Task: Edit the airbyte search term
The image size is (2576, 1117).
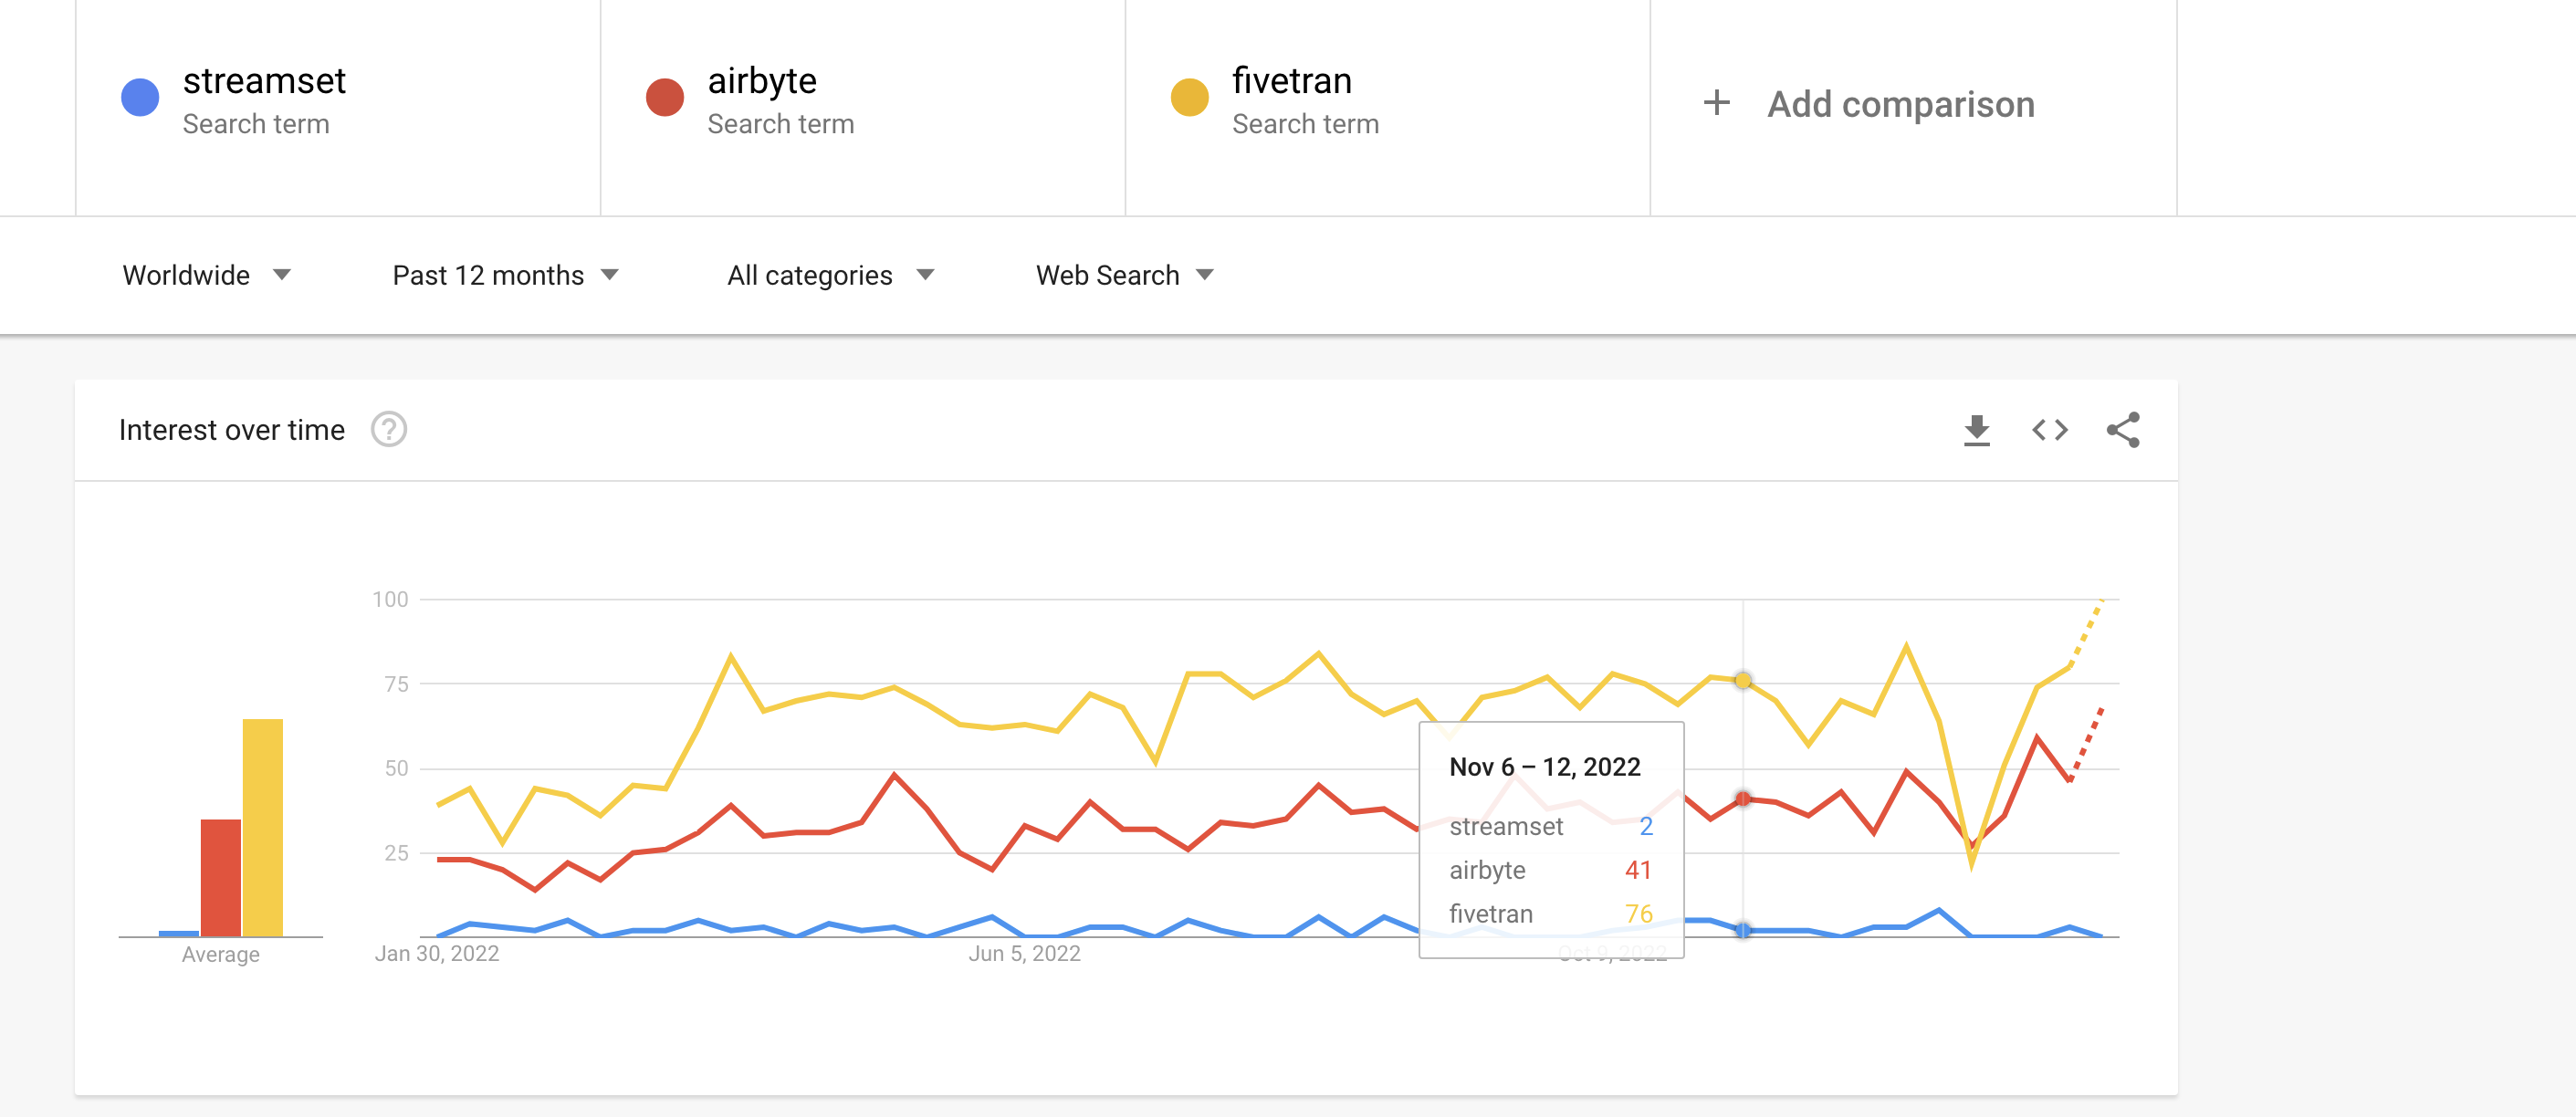Action: (762, 81)
